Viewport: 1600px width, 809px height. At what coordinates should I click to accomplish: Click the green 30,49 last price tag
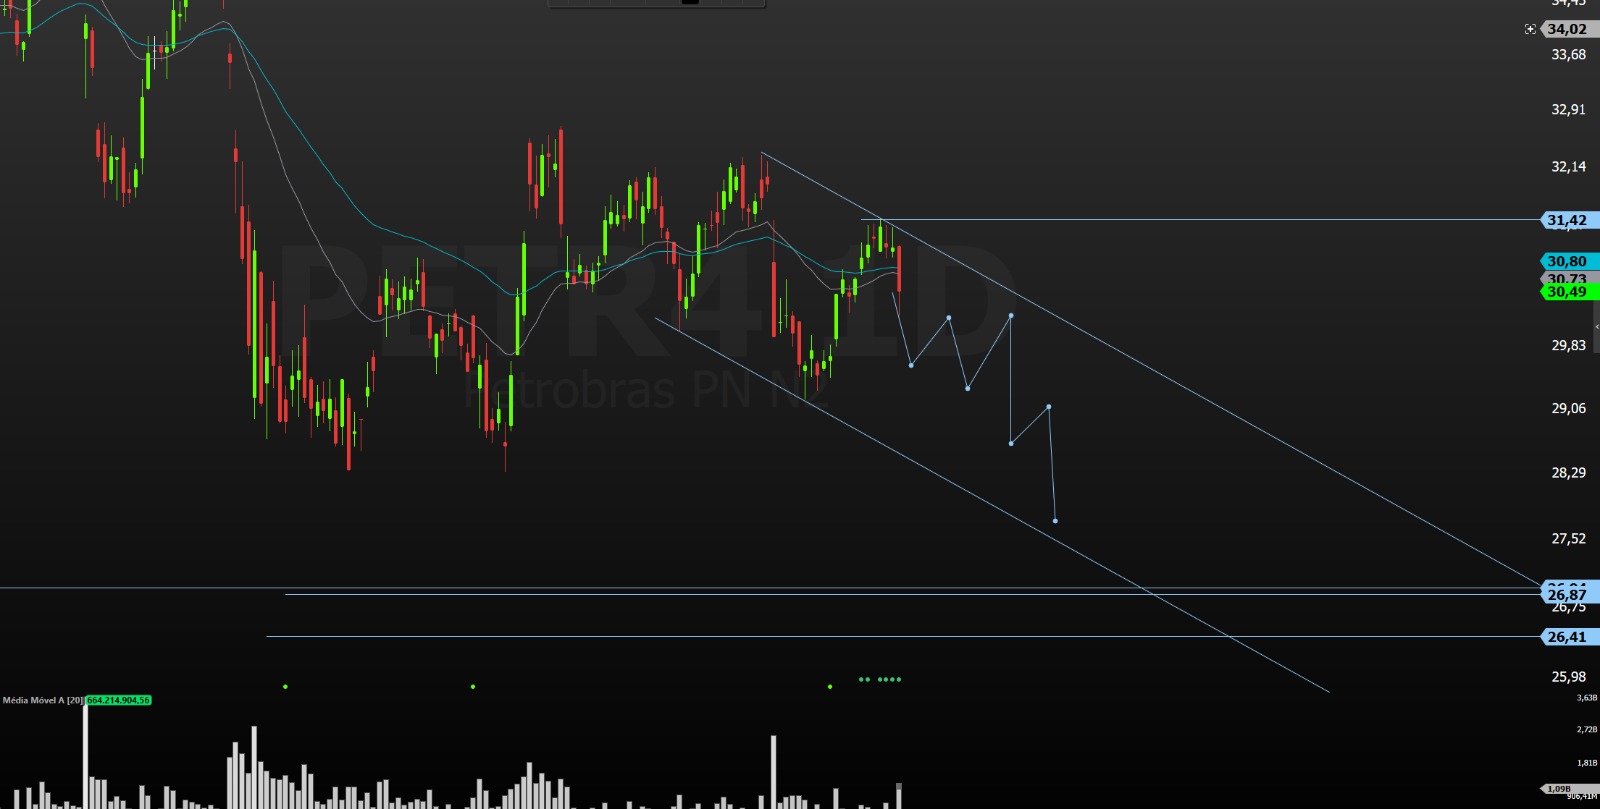(1567, 292)
